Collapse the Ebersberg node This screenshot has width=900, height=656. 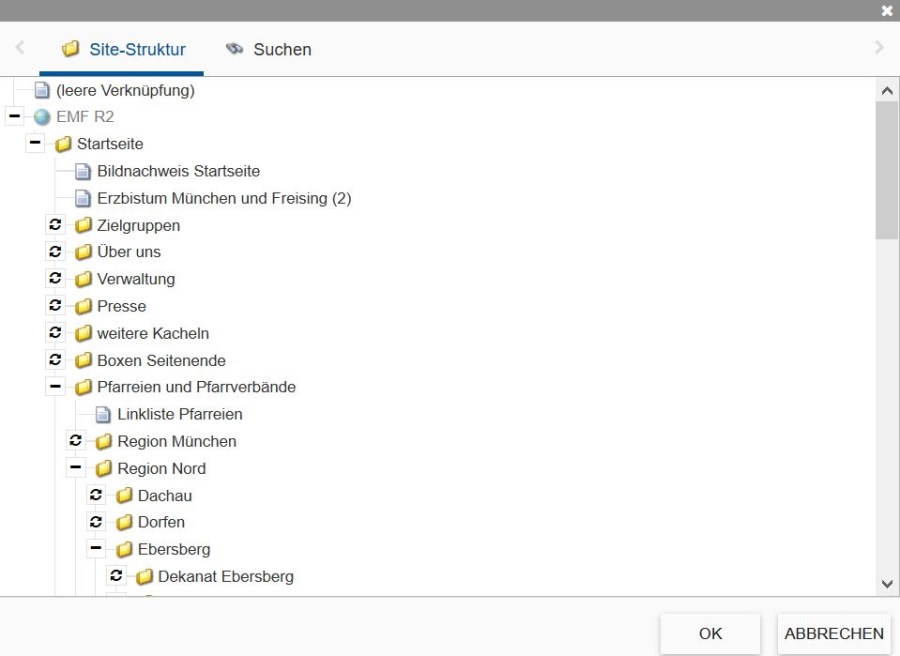click(96, 549)
